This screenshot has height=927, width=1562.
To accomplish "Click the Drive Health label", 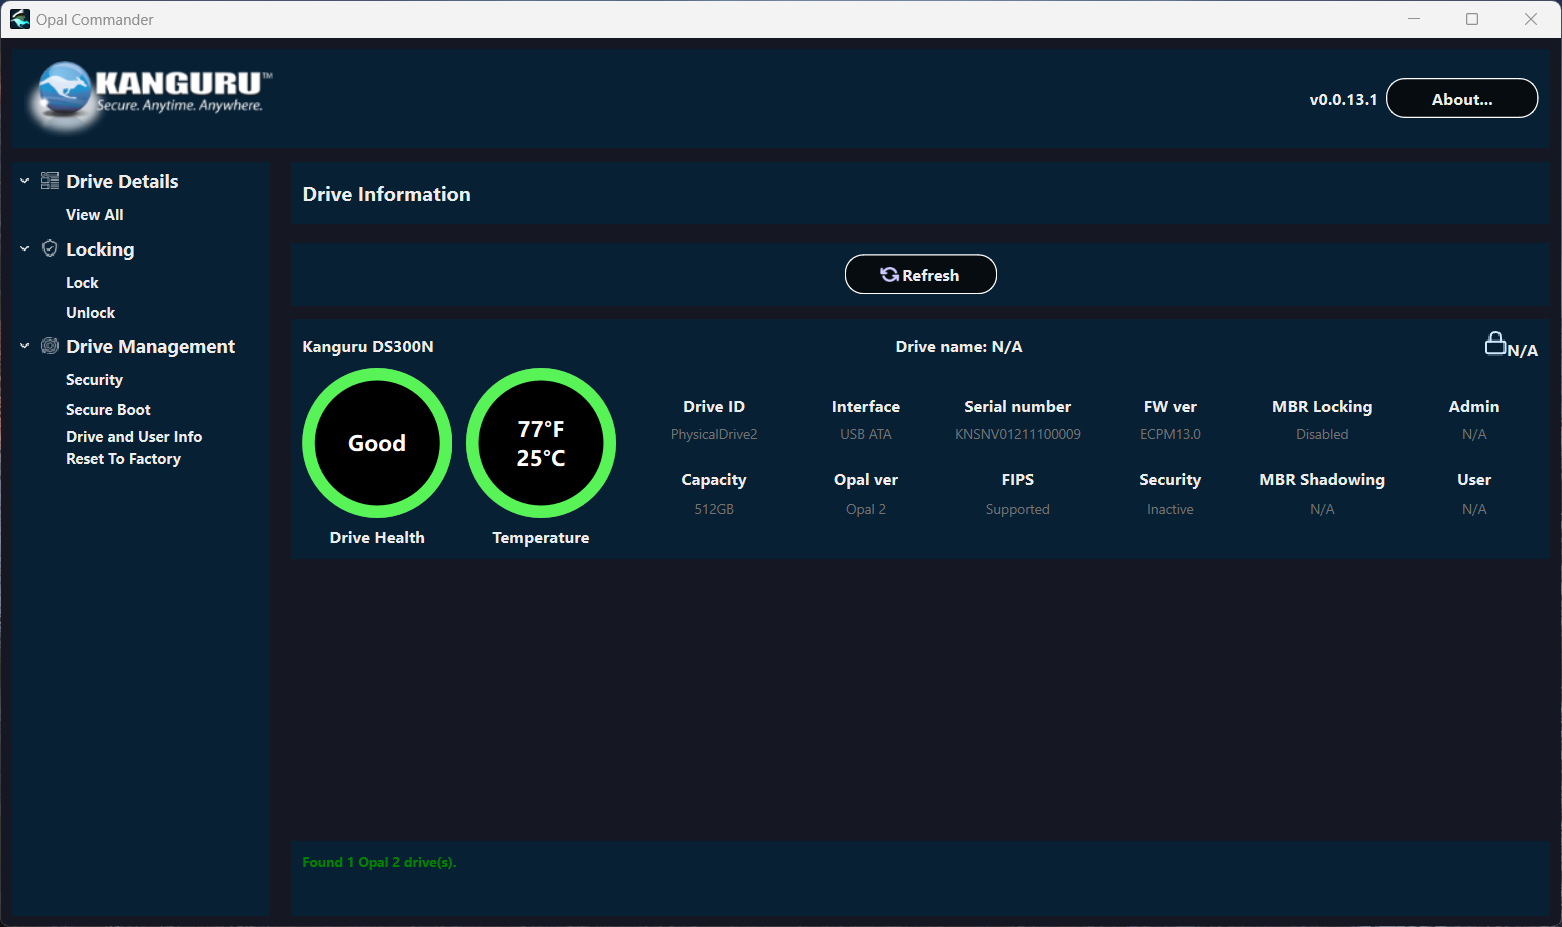I will click(377, 538).
